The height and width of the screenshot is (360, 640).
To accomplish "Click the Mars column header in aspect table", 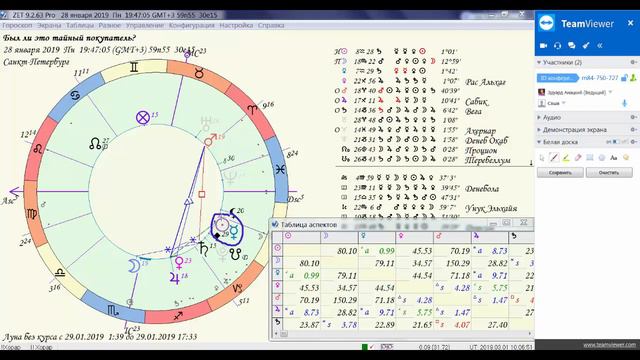I will pos(439,236).
